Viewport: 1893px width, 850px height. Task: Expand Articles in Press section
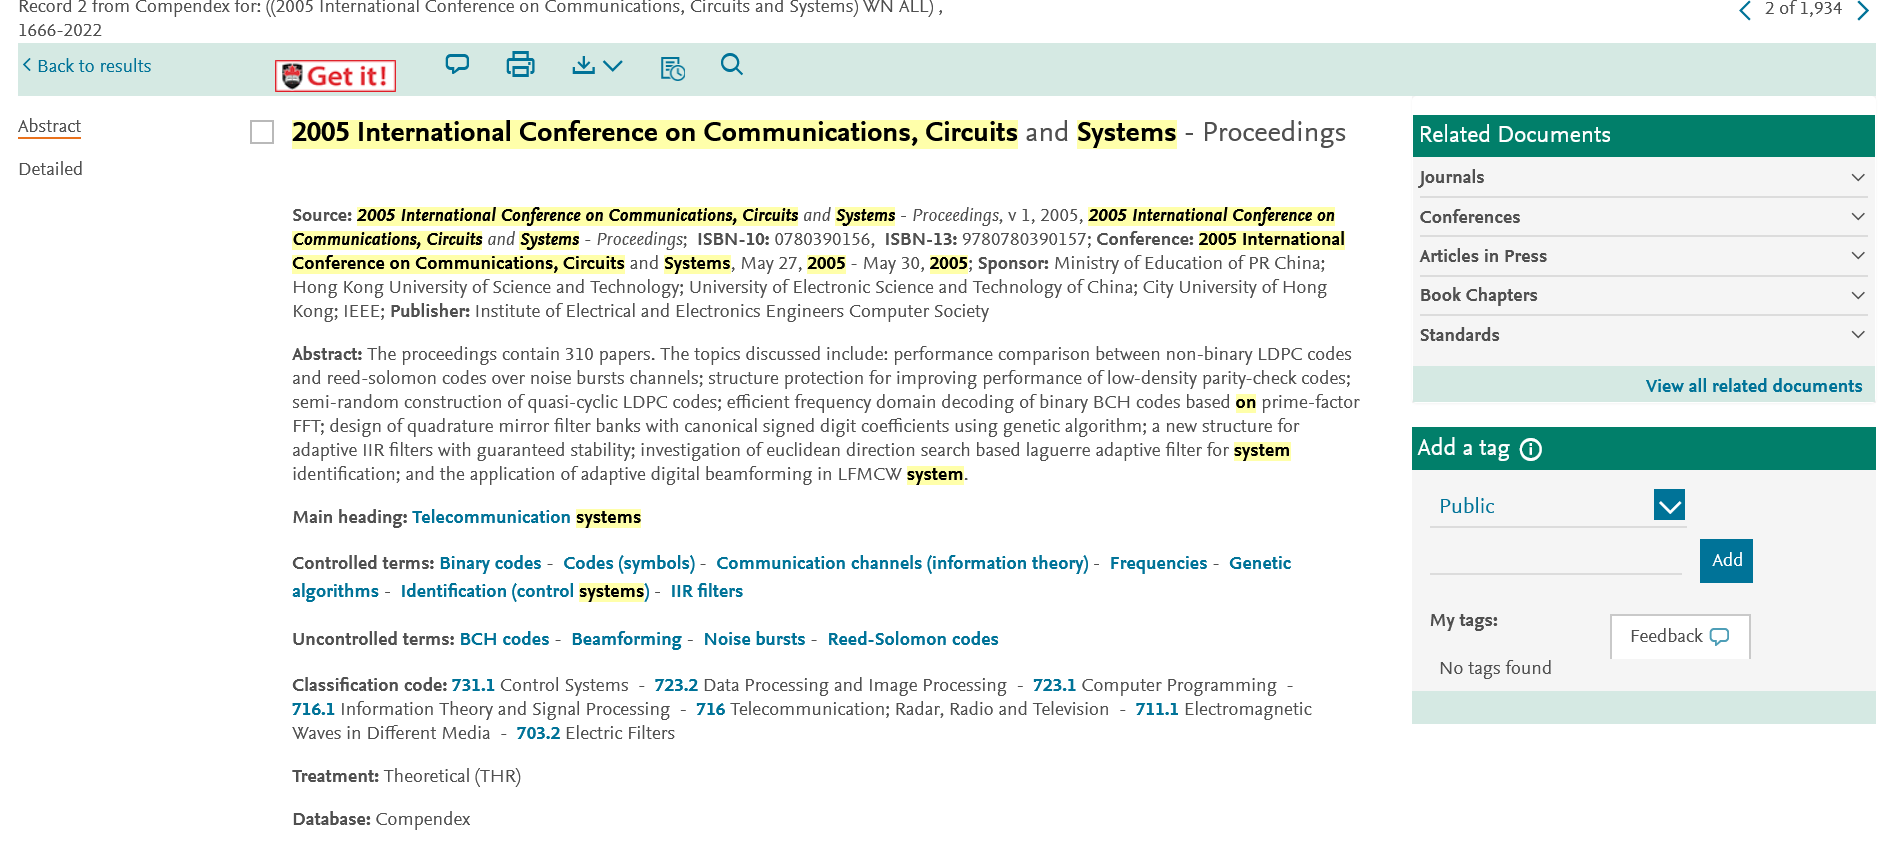[x=1643, y=256]
